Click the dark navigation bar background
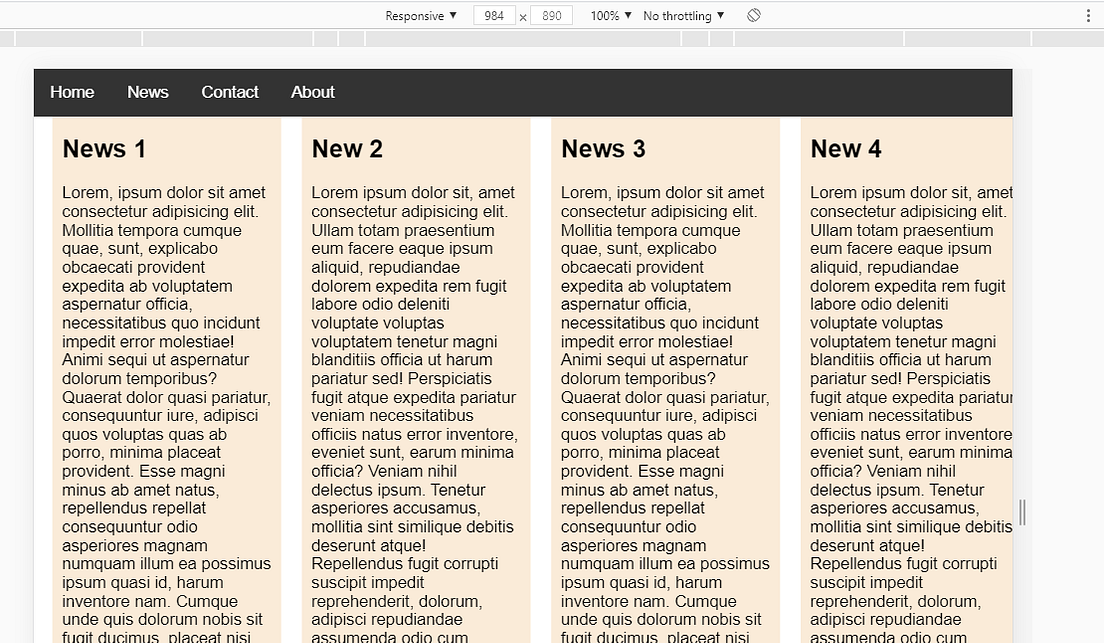Image resolution: width=1104 pixels, height=643 pixels. (x=600, y=92)
